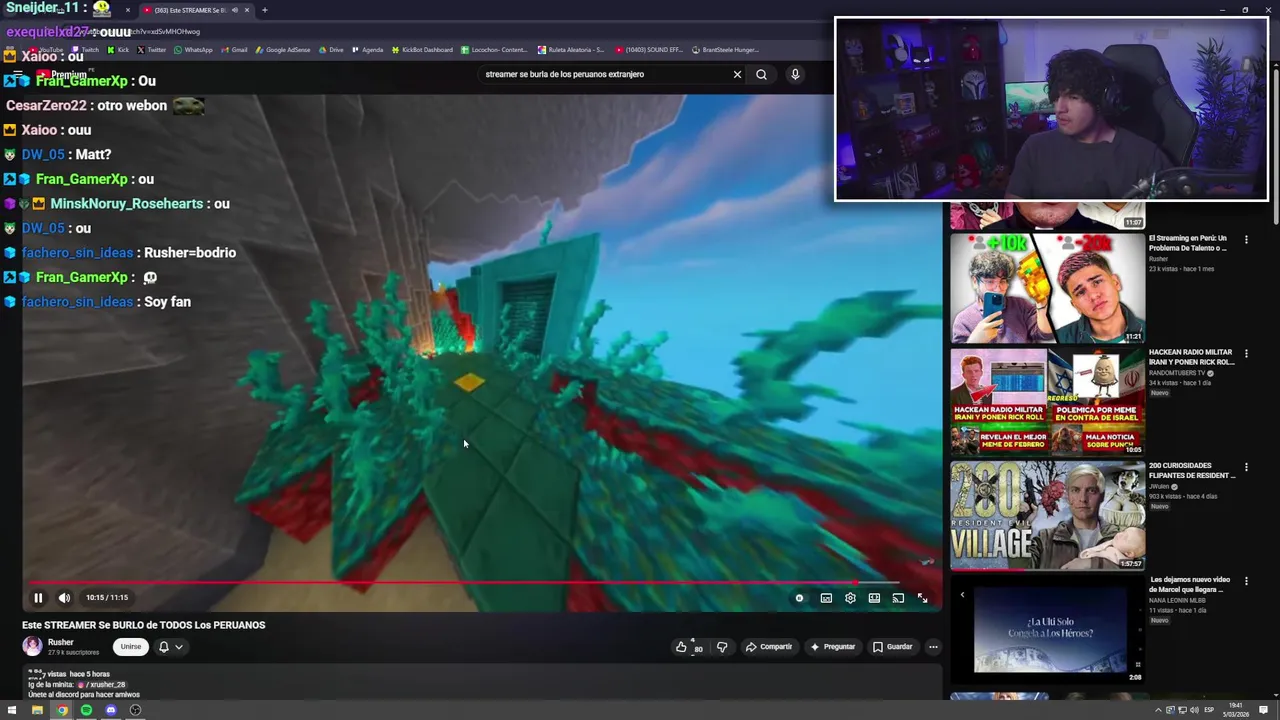Open the Gmail bookmark
The image size is (1280, 720).
234,50
